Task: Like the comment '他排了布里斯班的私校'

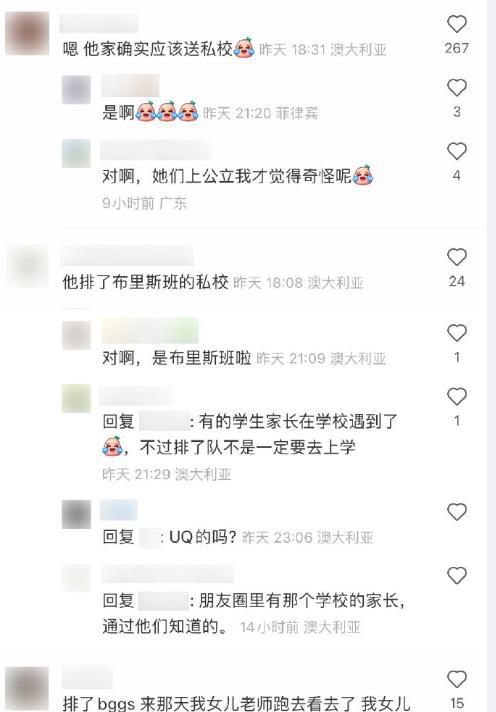Action: point(456,257)
